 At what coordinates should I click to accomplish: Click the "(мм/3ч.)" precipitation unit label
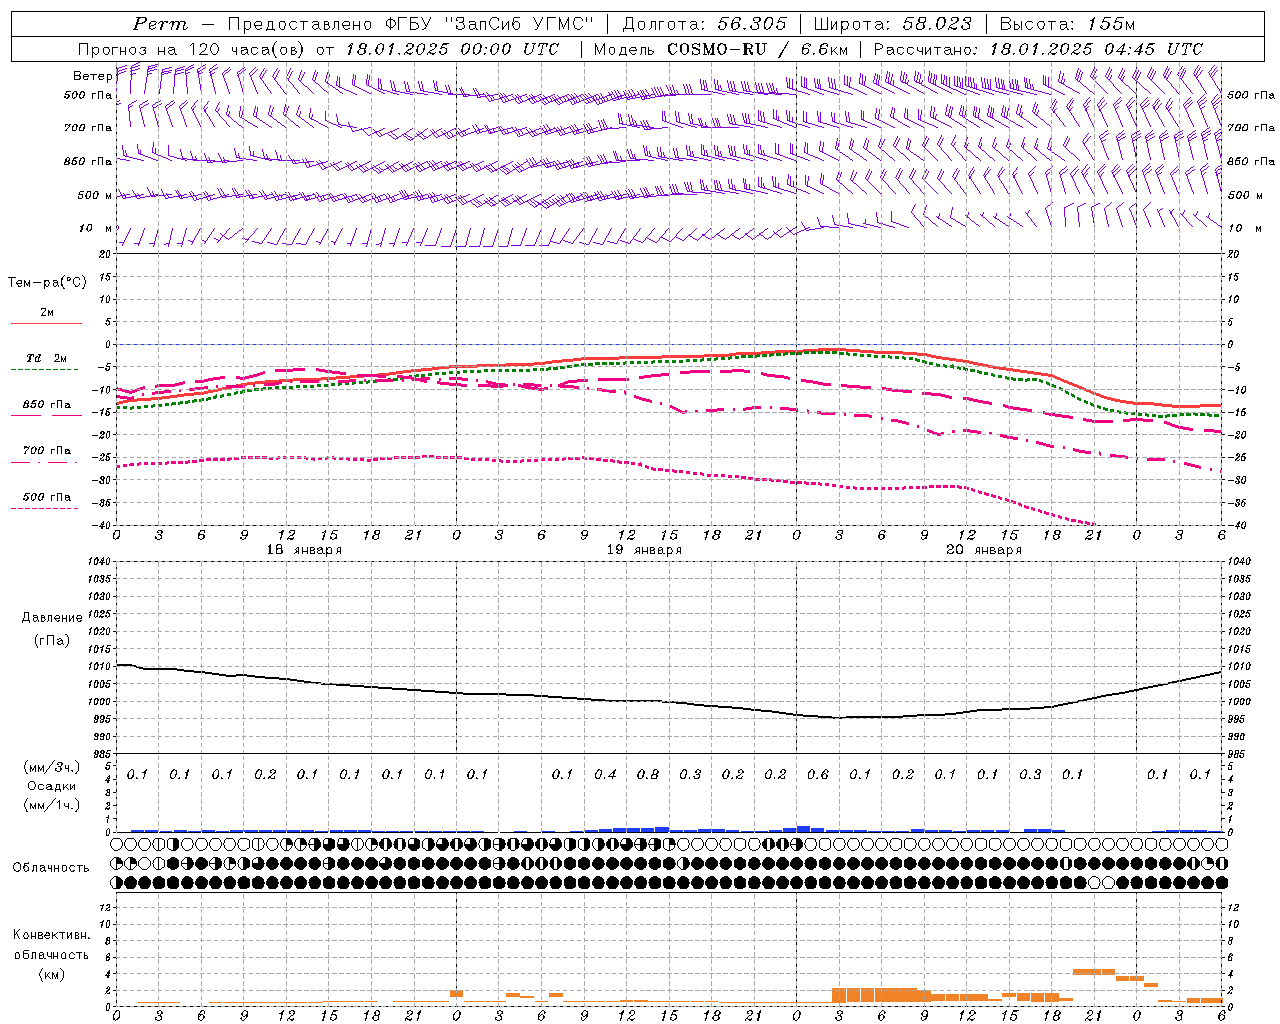[x=52, y=767]
